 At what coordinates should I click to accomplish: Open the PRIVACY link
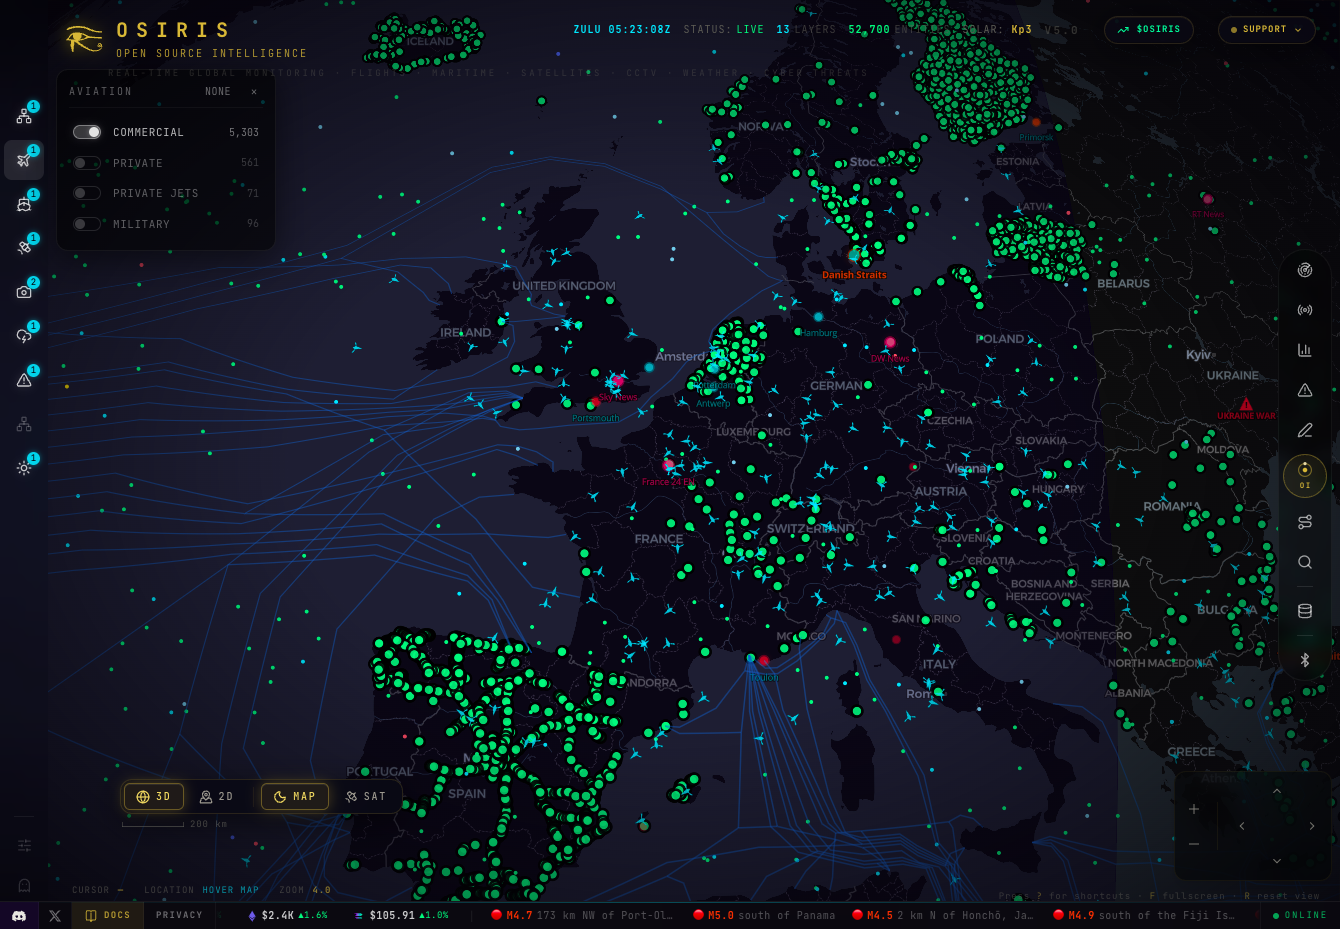179,915
